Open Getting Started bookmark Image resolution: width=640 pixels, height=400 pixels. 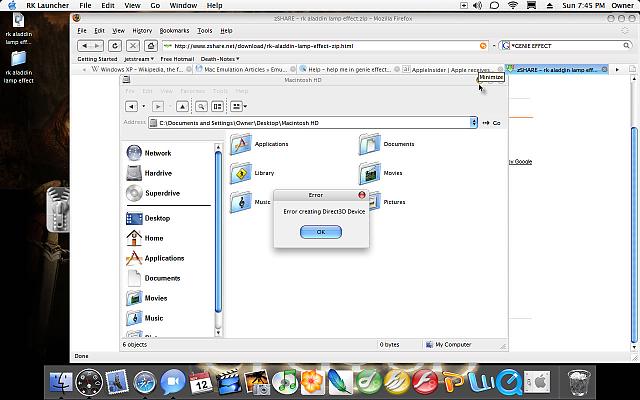(97, 59)
